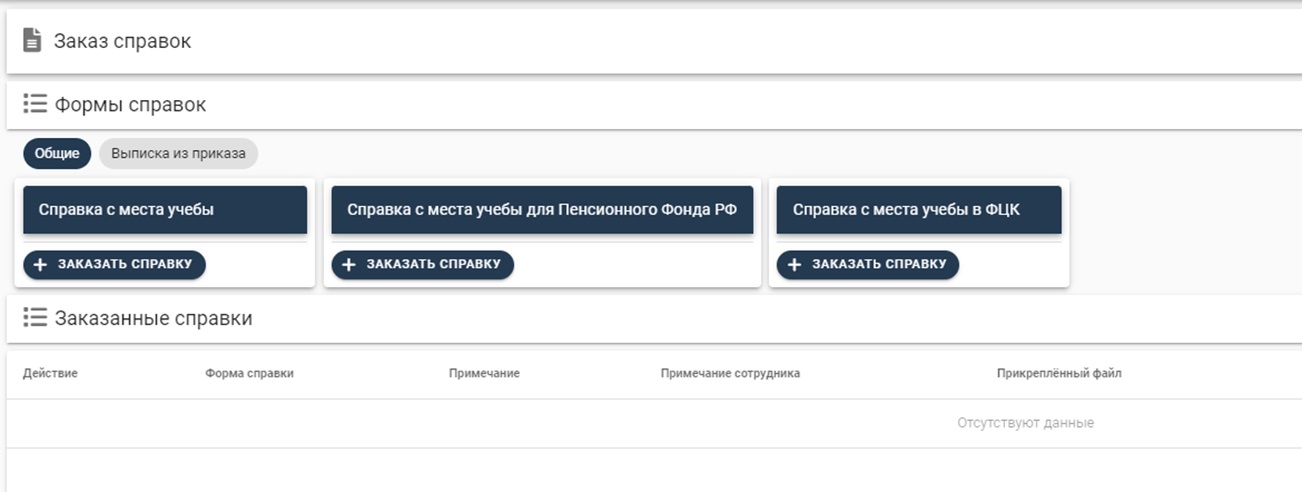Screen dimensions: 1302x492
Task: Select the Пенсионного Фонда РФ card header
Action: pos(542,210)
